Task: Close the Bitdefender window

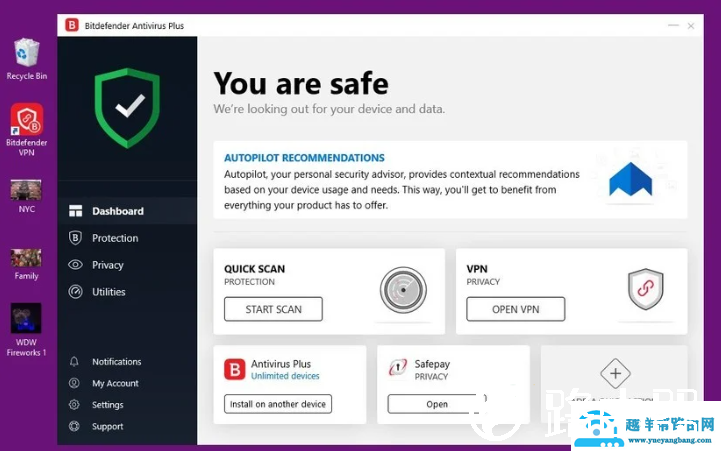Action: (691, 26)
